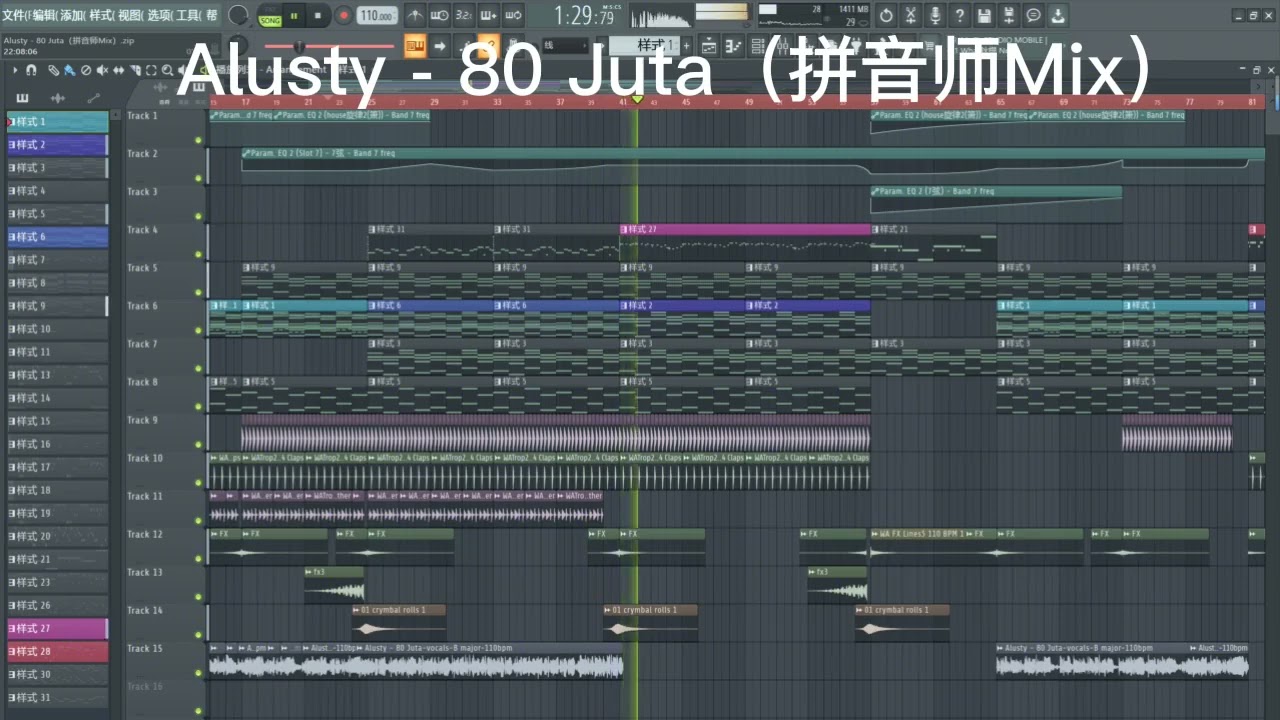The width and height of the screenshot is (1280, 720).
Task: Open the 视图 menu
Action: click(130, 15)
